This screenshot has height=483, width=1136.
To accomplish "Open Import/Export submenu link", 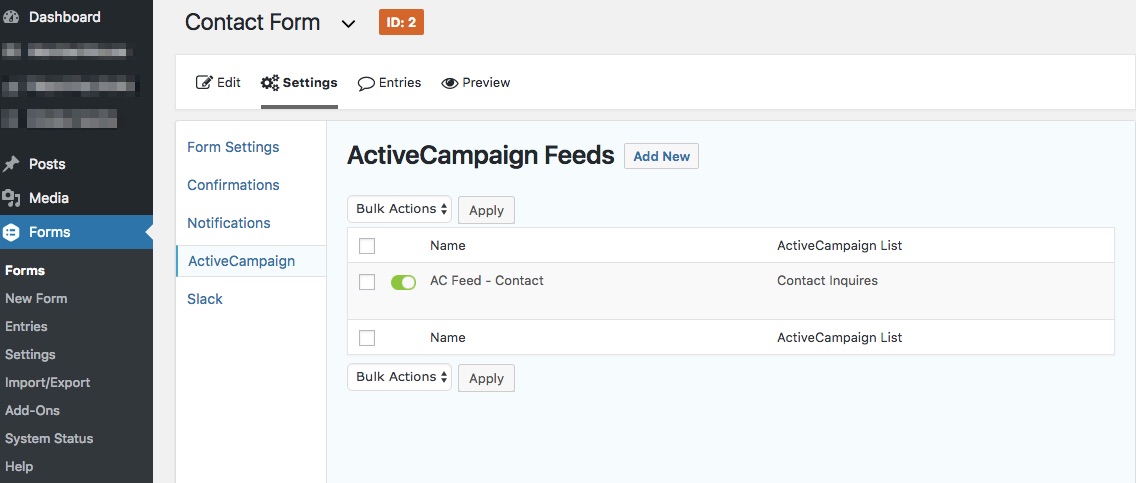I will tap(48, 382).
